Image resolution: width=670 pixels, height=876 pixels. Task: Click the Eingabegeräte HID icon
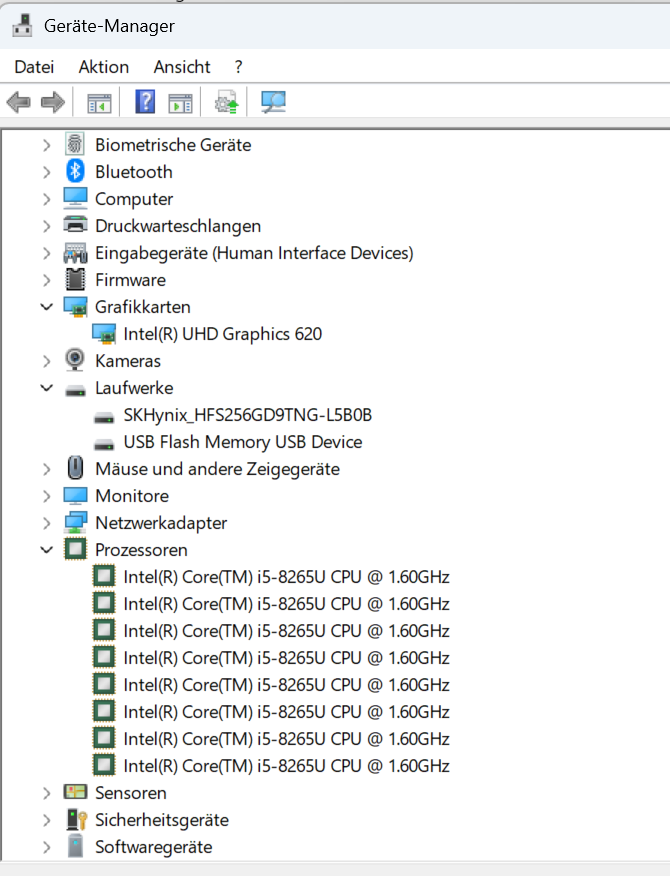[75, 253]
